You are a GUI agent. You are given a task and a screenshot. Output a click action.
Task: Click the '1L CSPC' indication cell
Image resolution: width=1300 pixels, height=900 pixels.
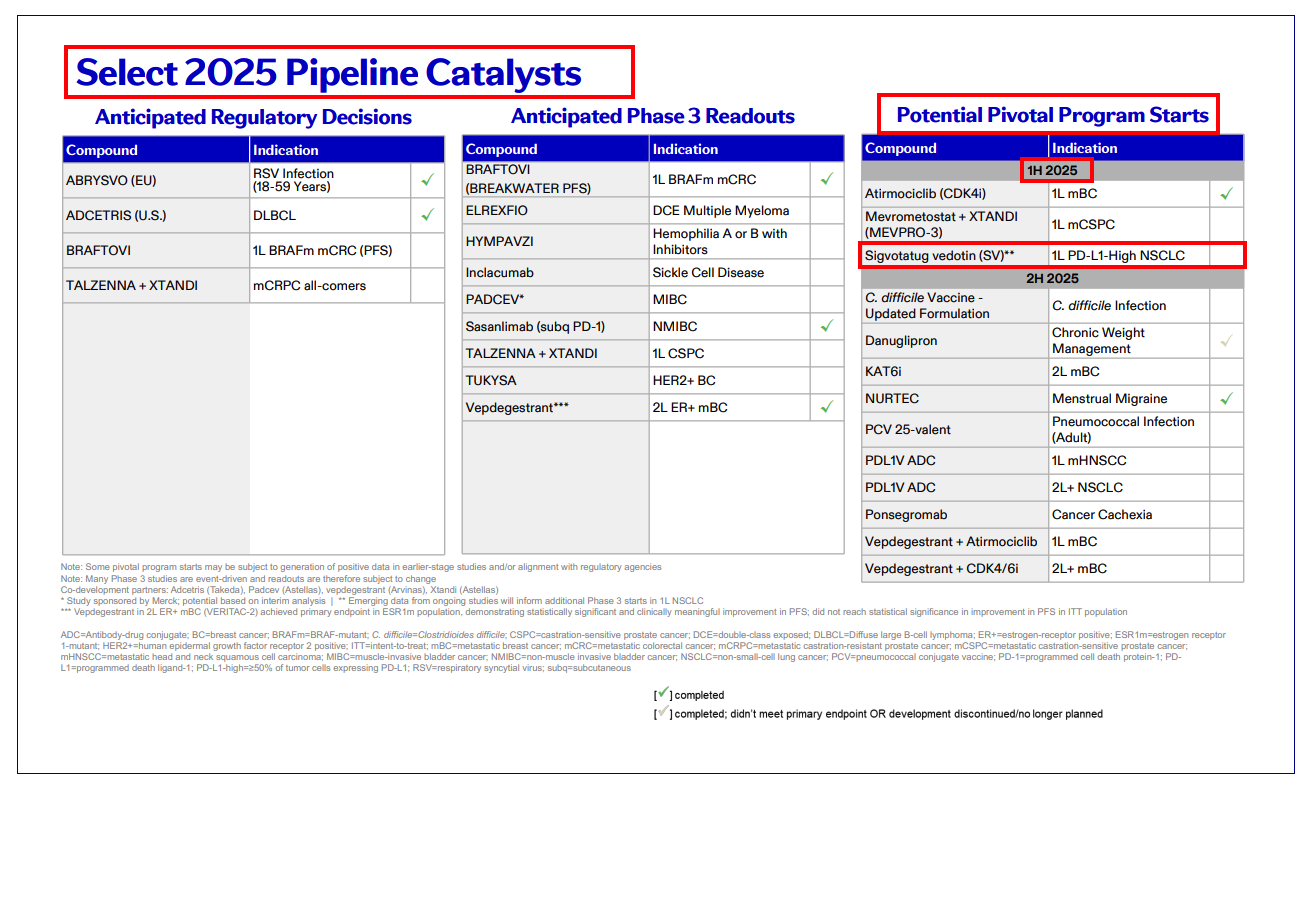tap(730, 353)
